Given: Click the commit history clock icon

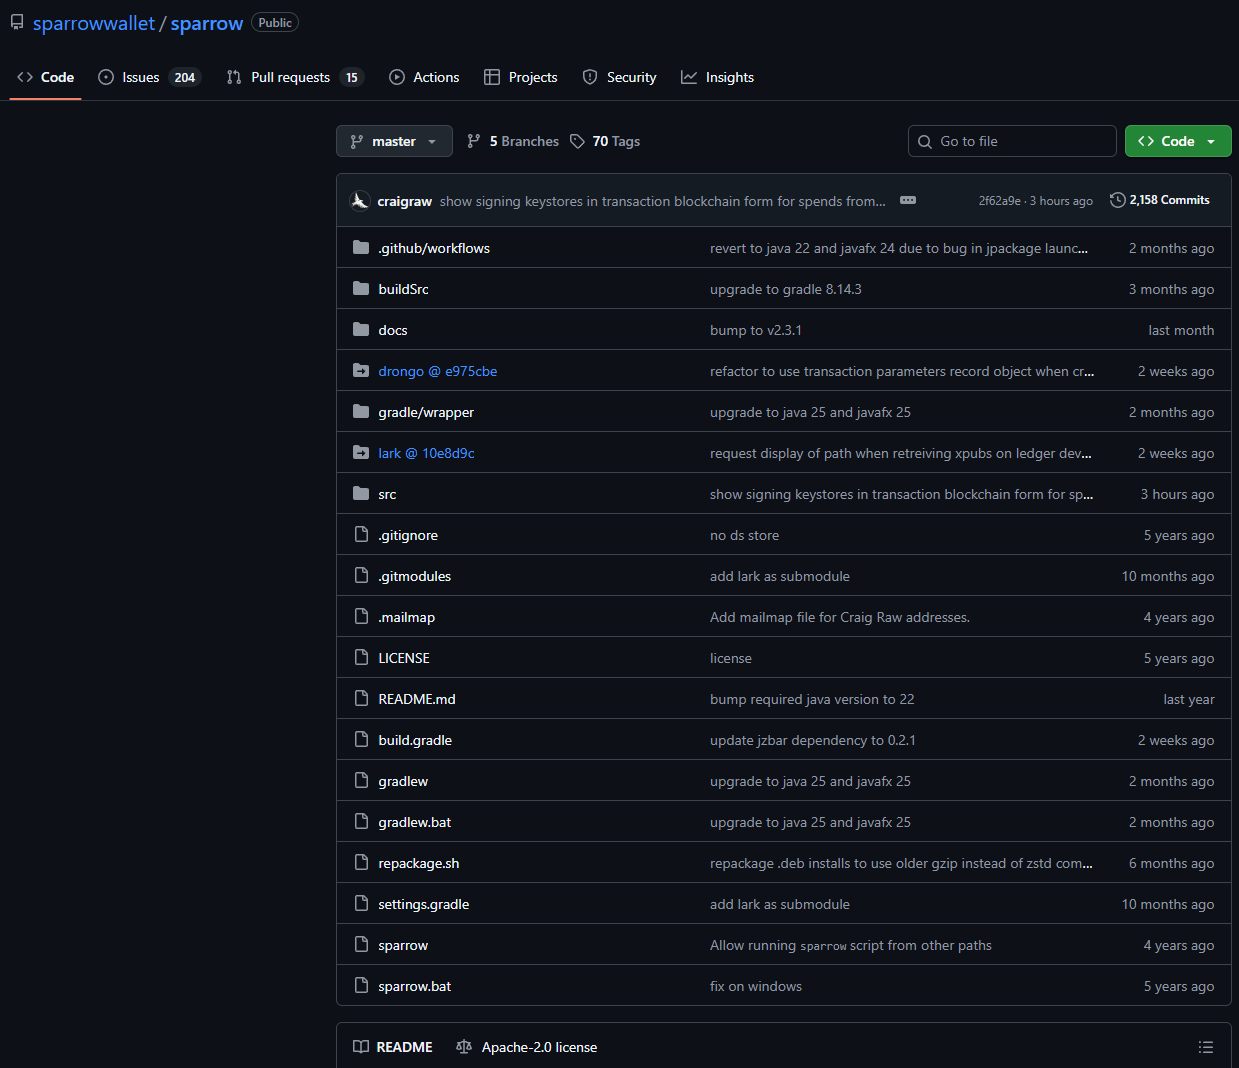Looking at the screenshot, I should coord(1117,200).
